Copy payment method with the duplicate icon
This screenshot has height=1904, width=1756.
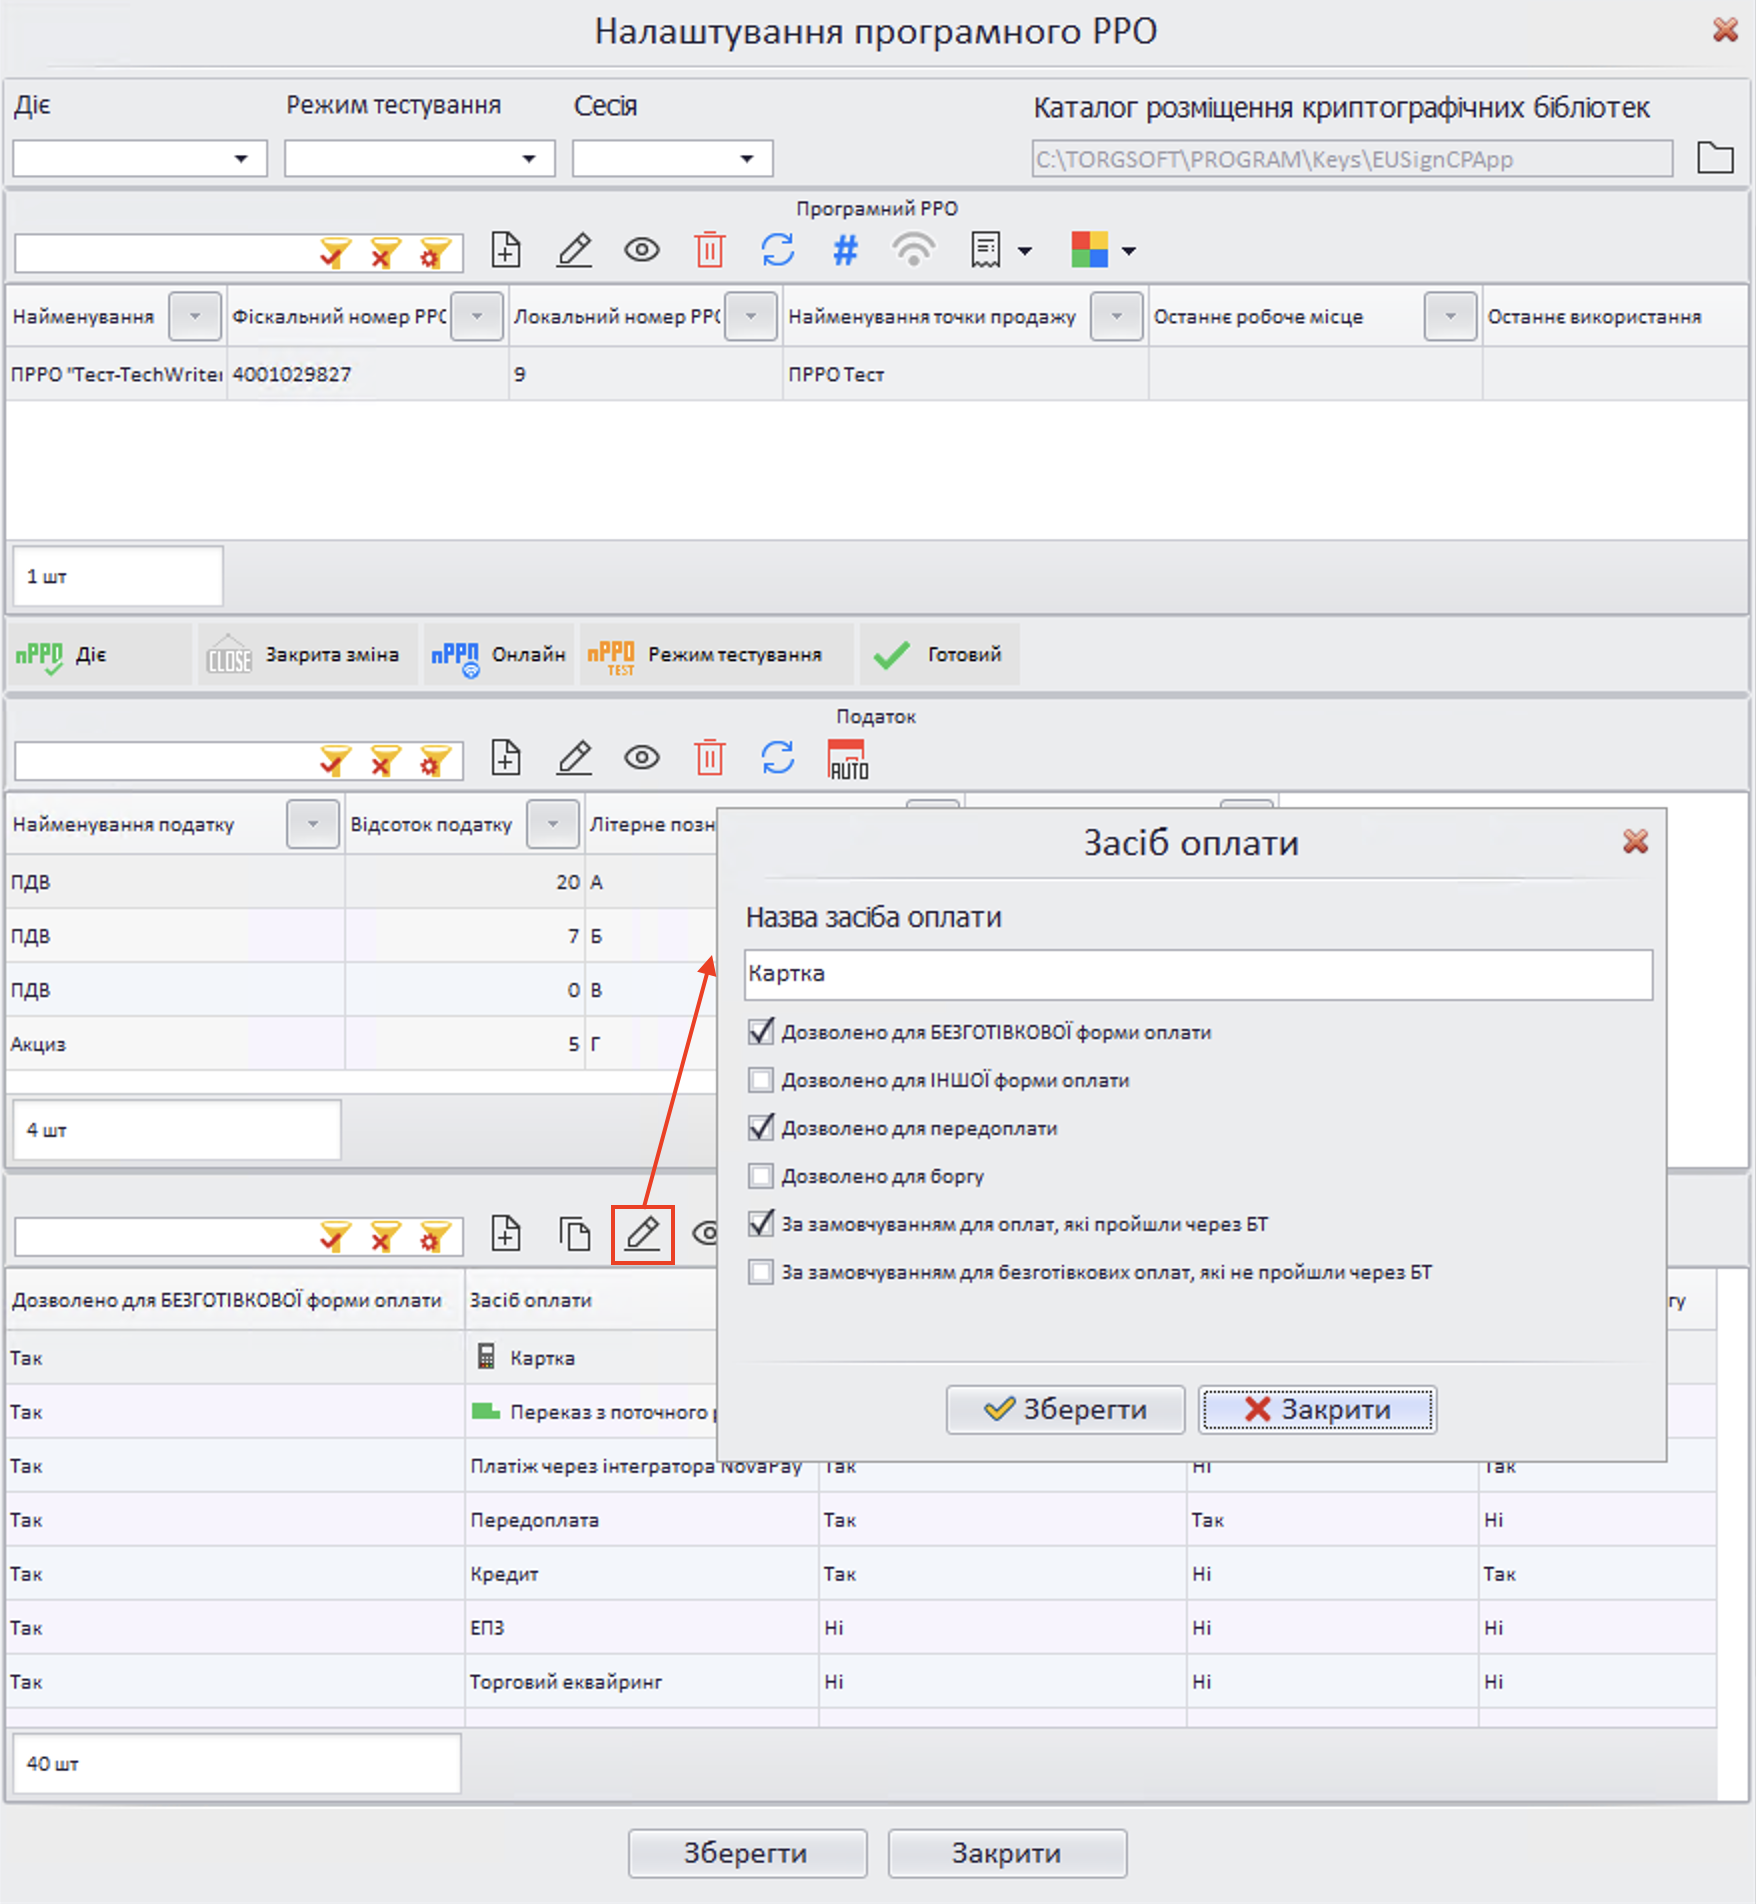coord(574,1234)
